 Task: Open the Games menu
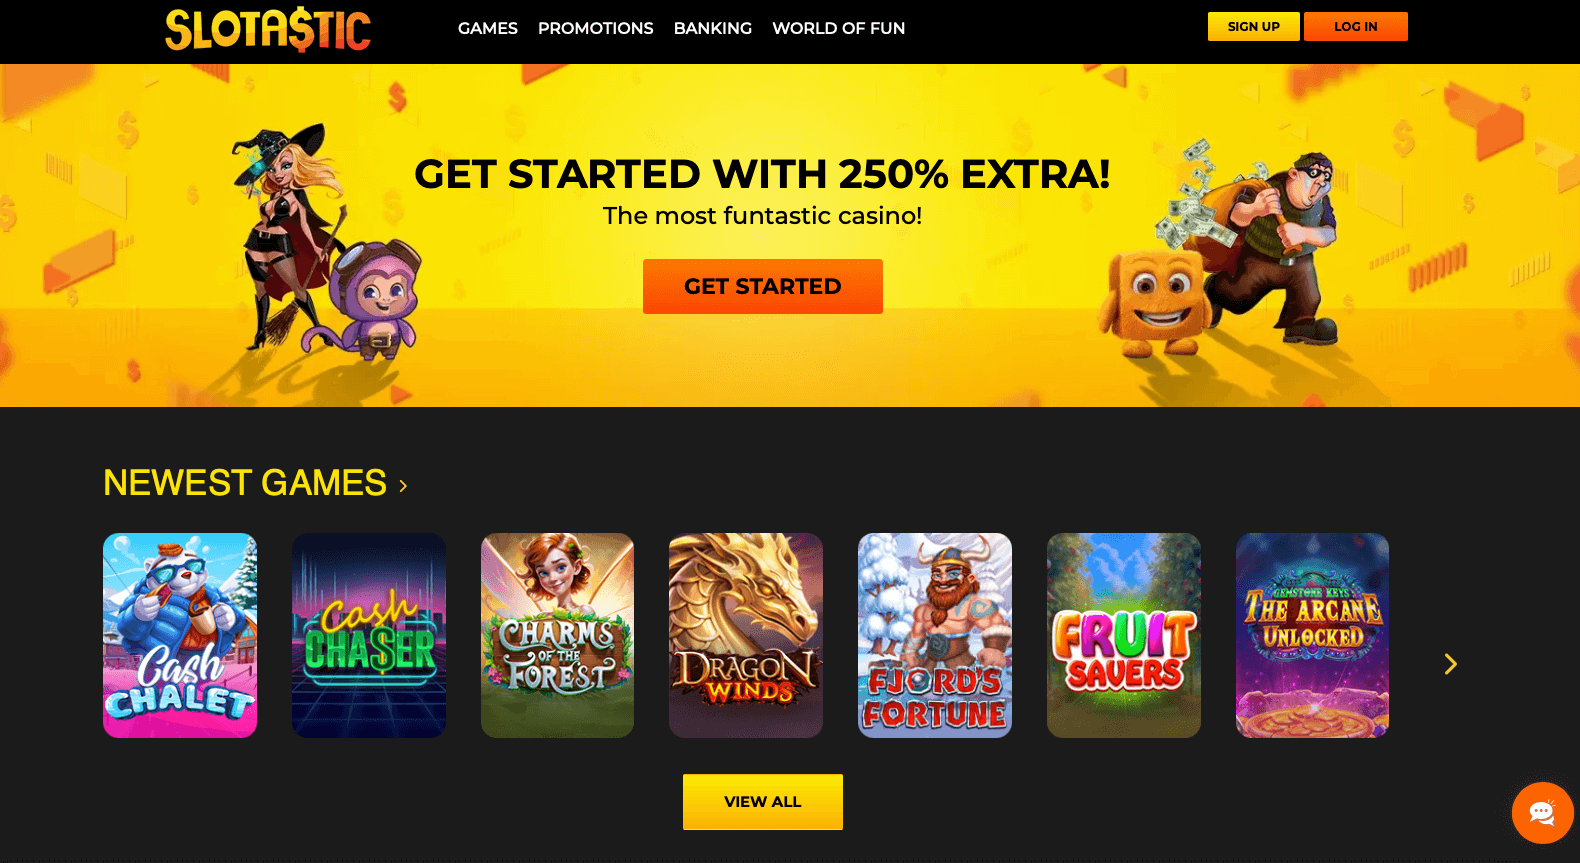[x=488, y=28]
